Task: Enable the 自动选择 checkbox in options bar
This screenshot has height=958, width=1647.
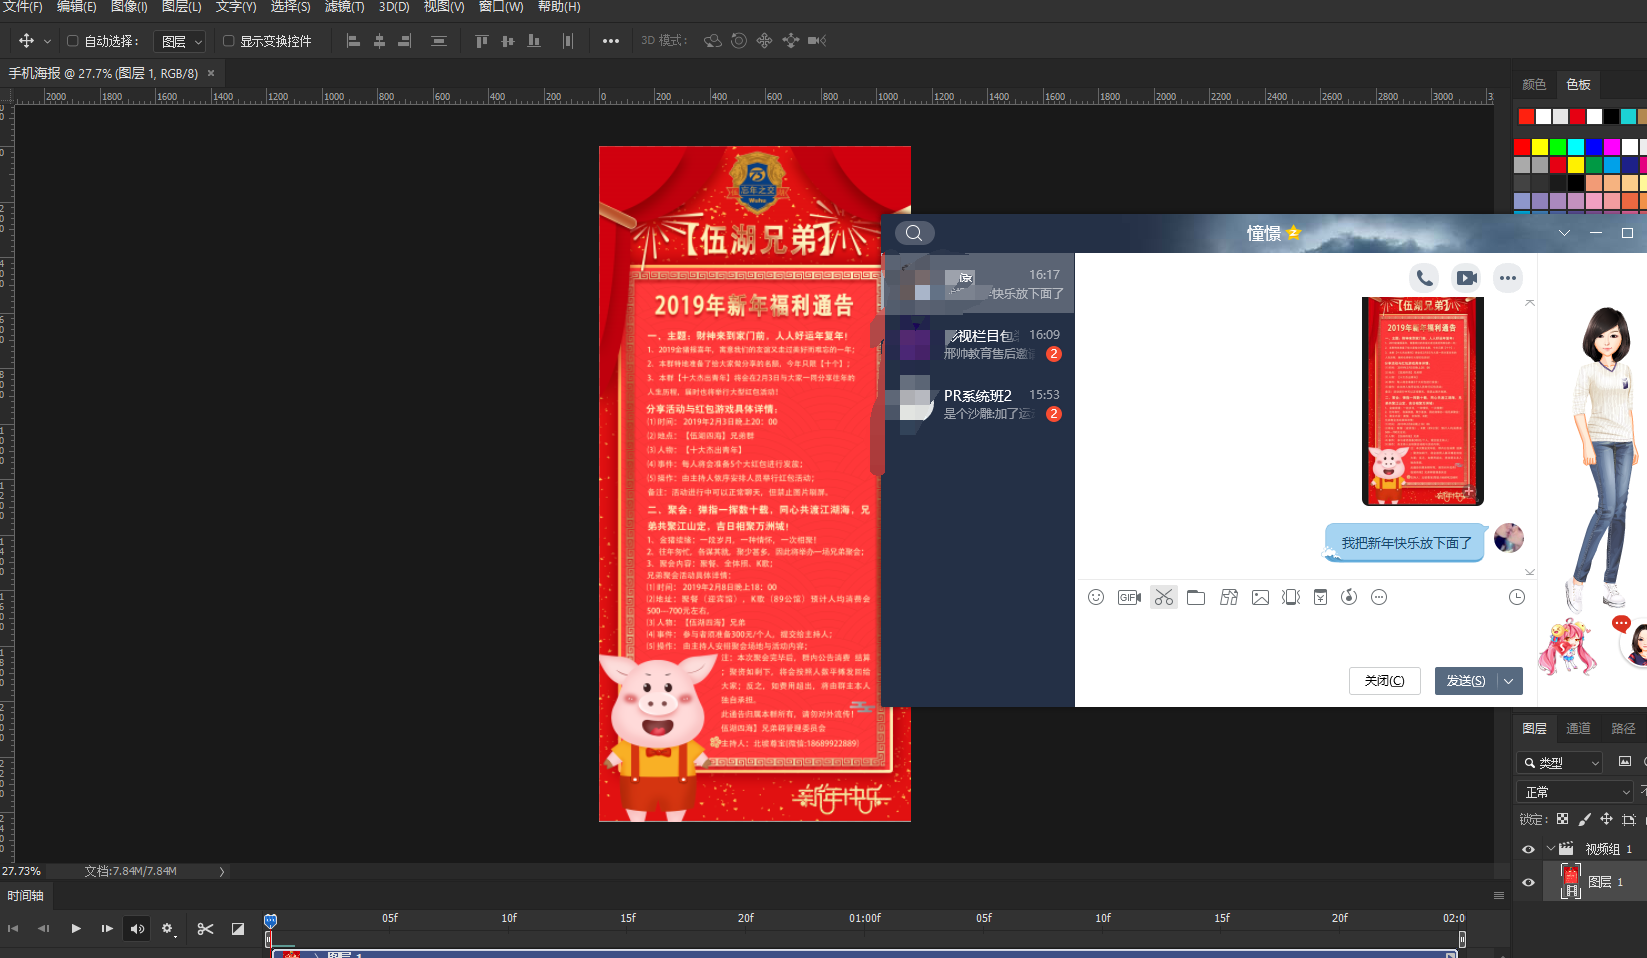Action: tap(71, 41)
